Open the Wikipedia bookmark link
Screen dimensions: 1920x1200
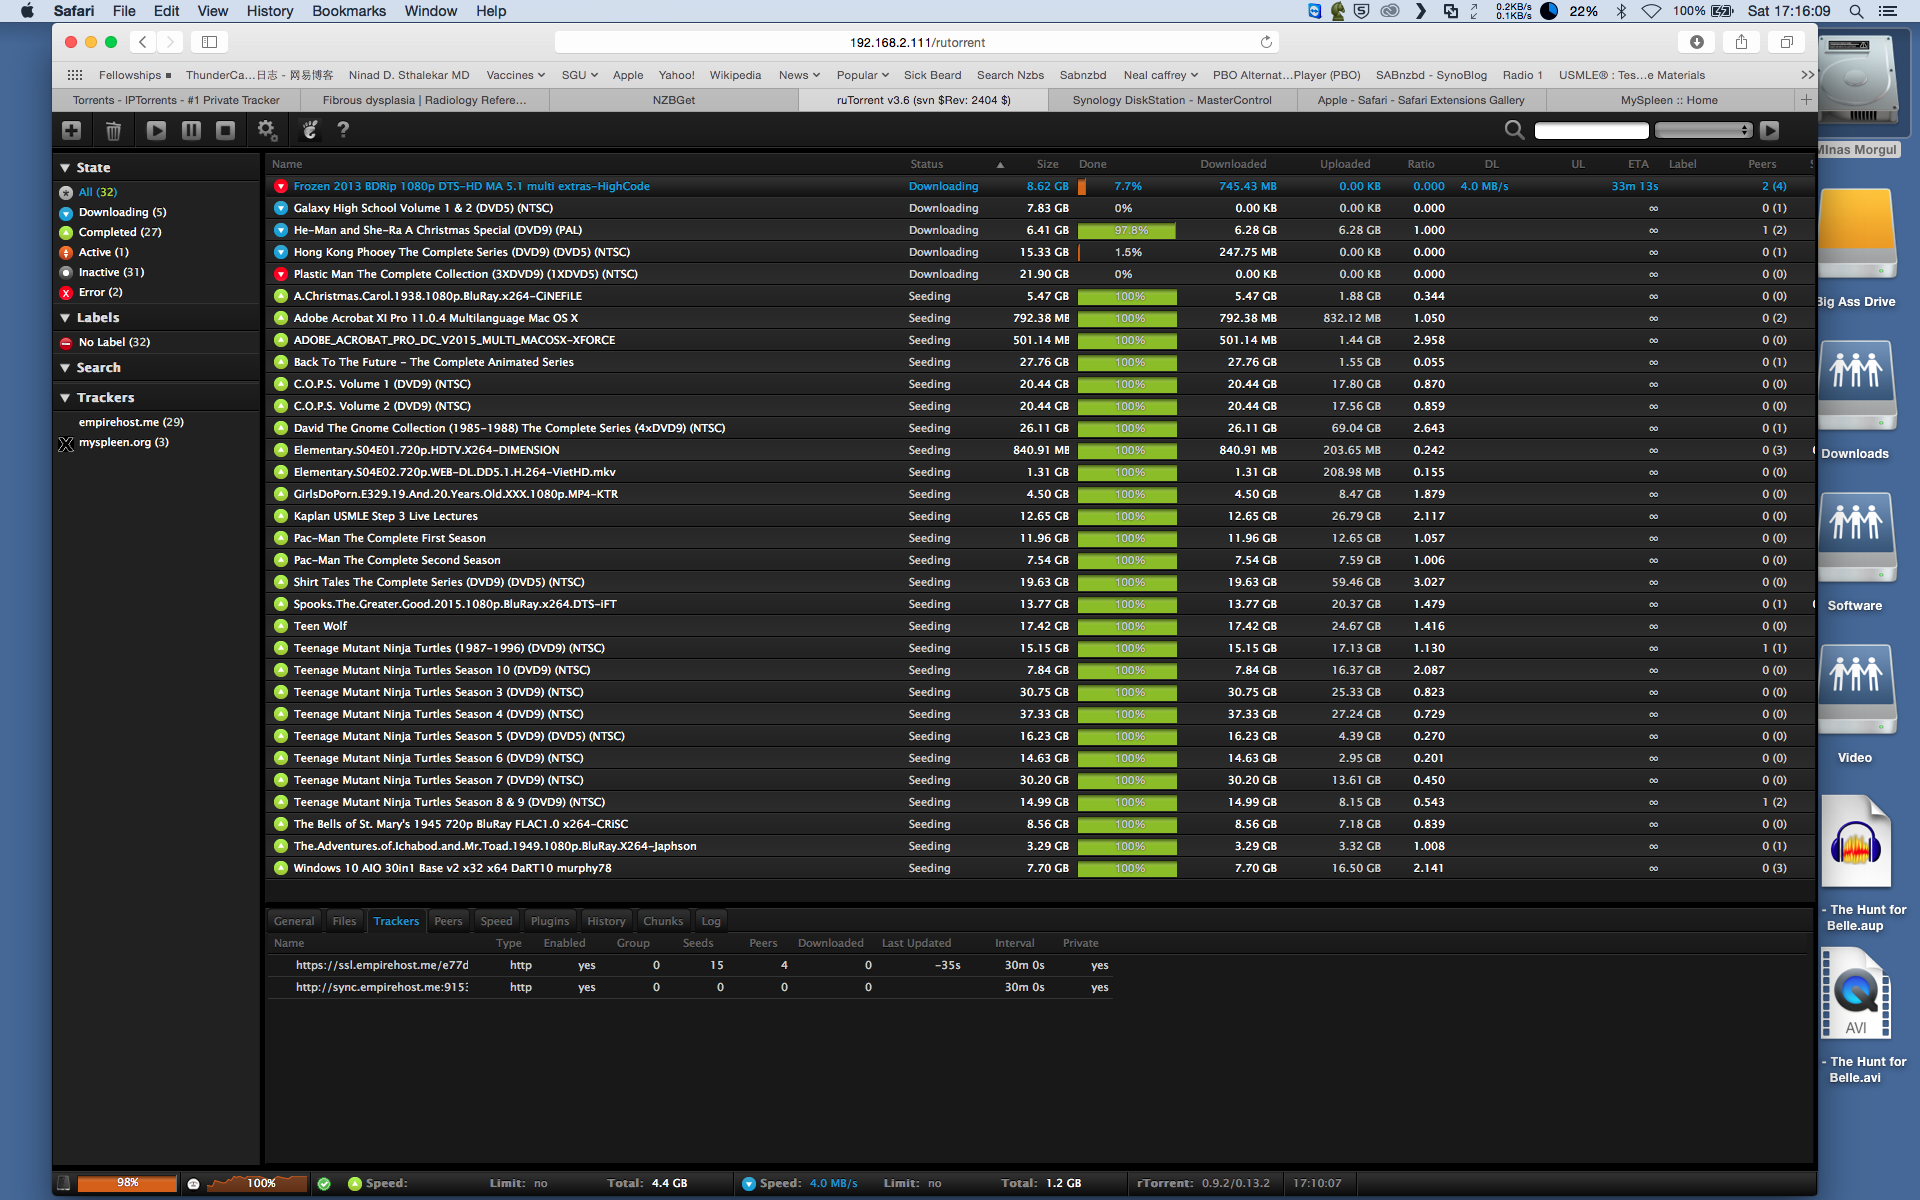tap(735, 75)
